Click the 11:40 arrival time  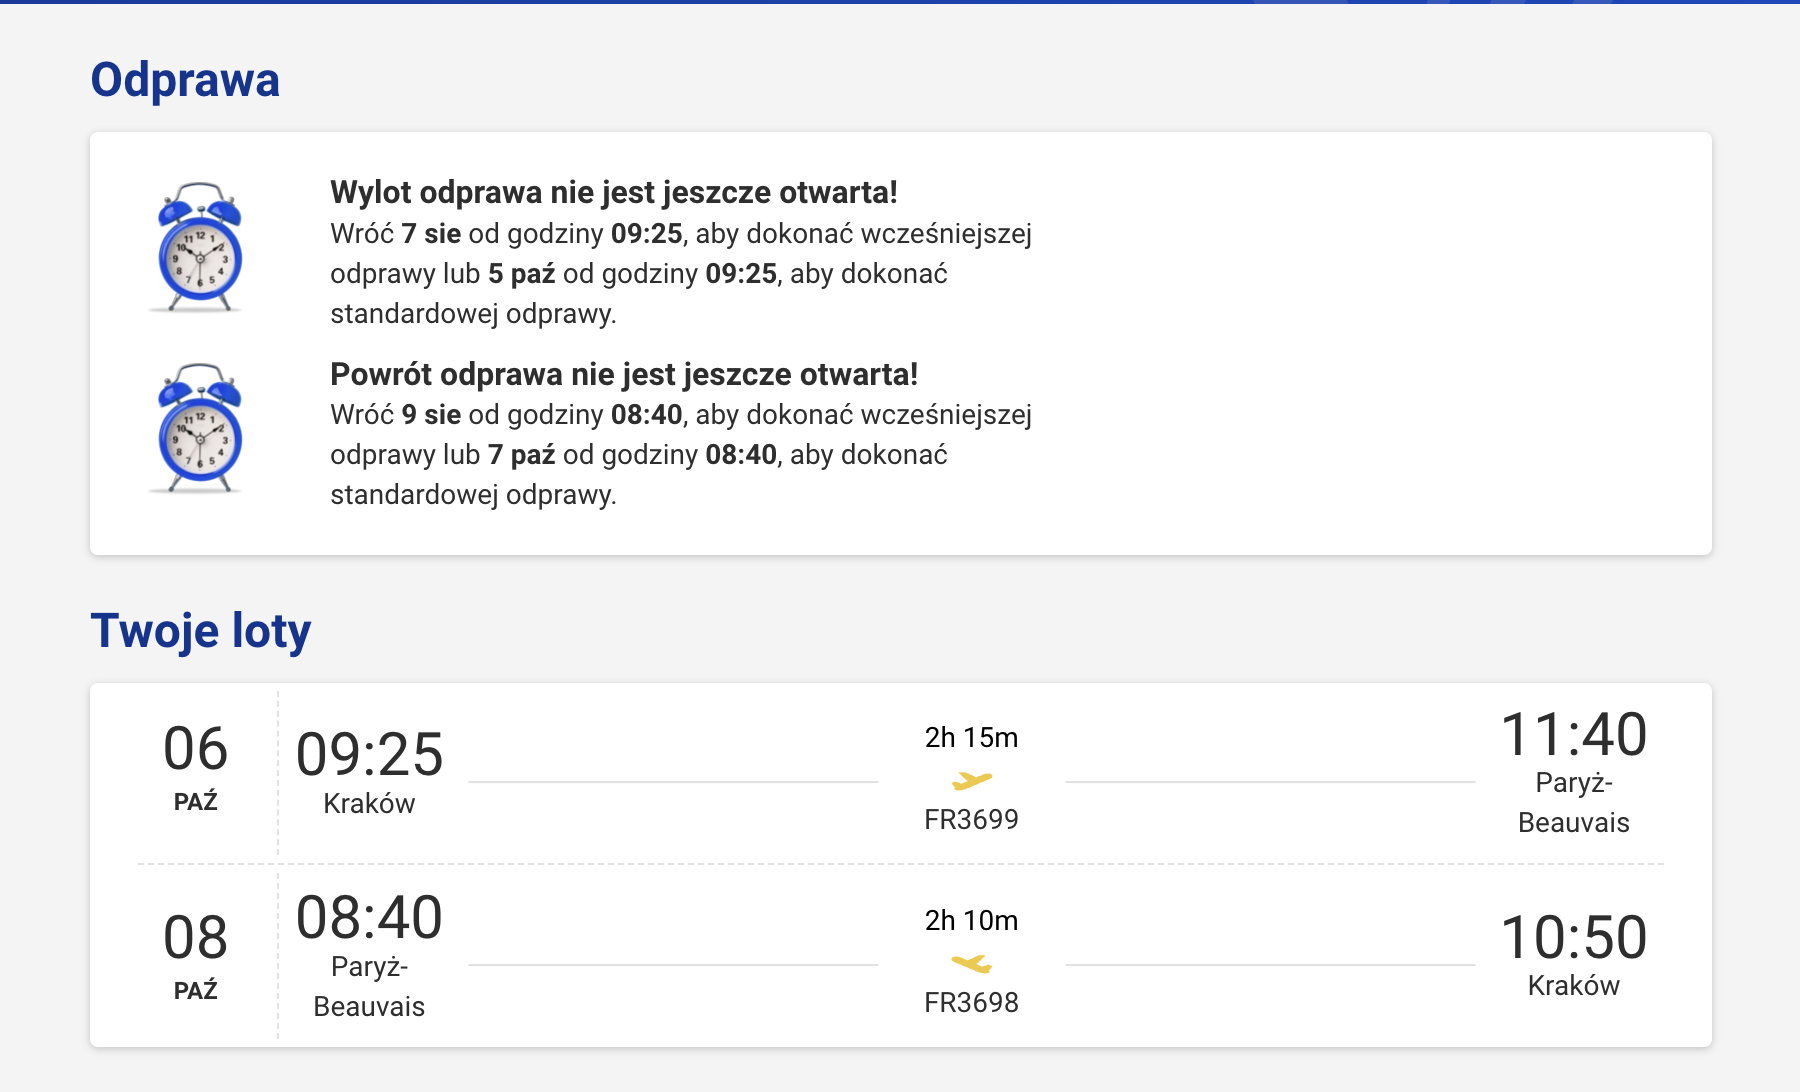[x=1573, y=735]
